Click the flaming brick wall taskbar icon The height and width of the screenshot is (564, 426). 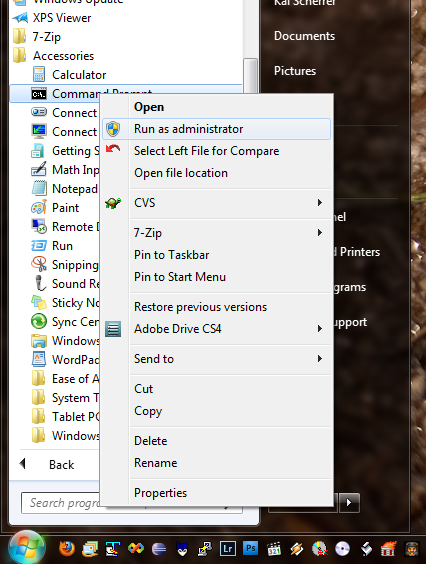pyautogui.click(x=388, y=549)
